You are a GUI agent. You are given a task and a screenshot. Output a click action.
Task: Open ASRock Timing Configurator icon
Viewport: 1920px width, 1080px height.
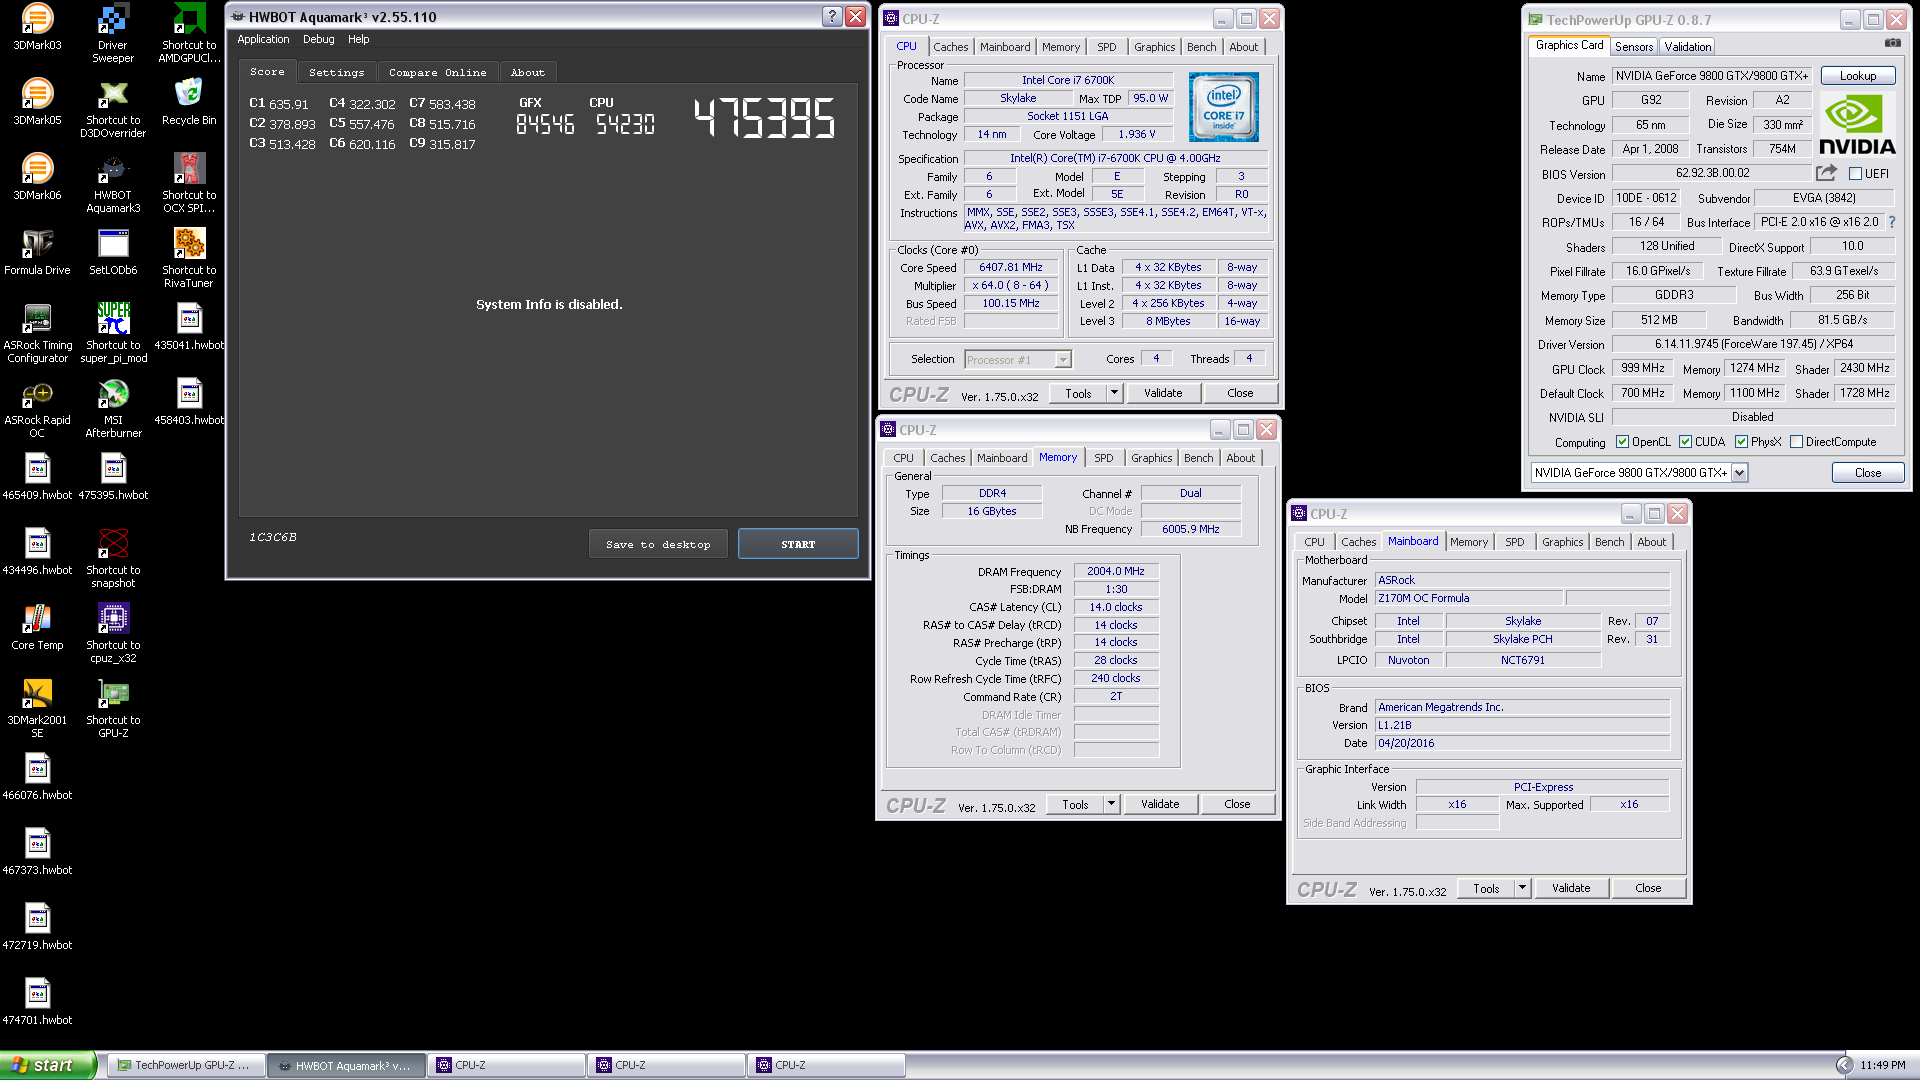pyautogui.click(x=37, y=333)
